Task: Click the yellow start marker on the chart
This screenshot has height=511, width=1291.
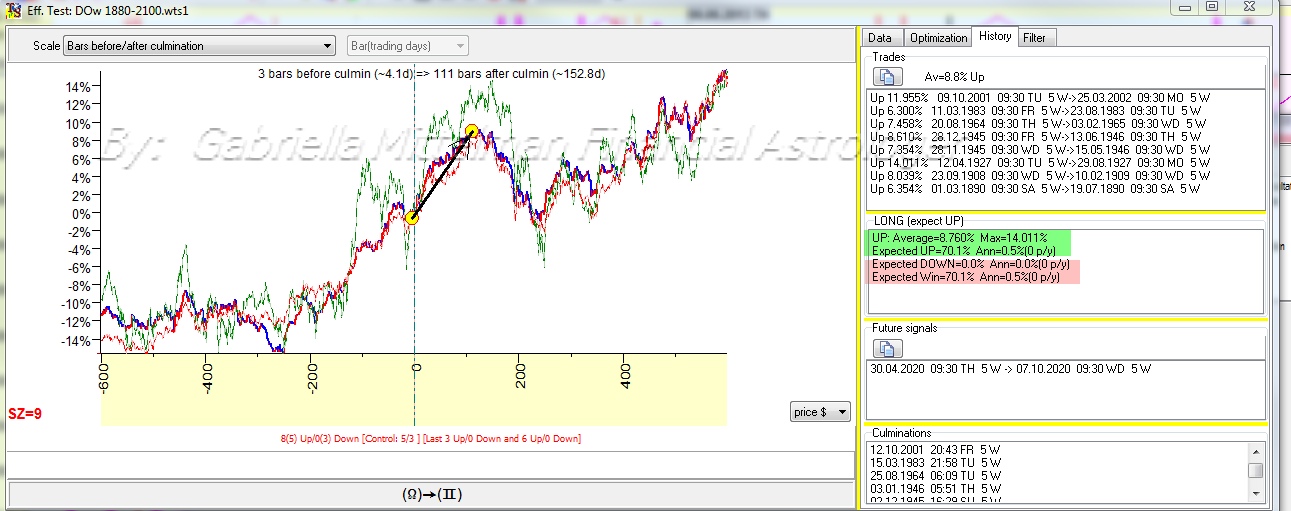Action: point(410,217)
